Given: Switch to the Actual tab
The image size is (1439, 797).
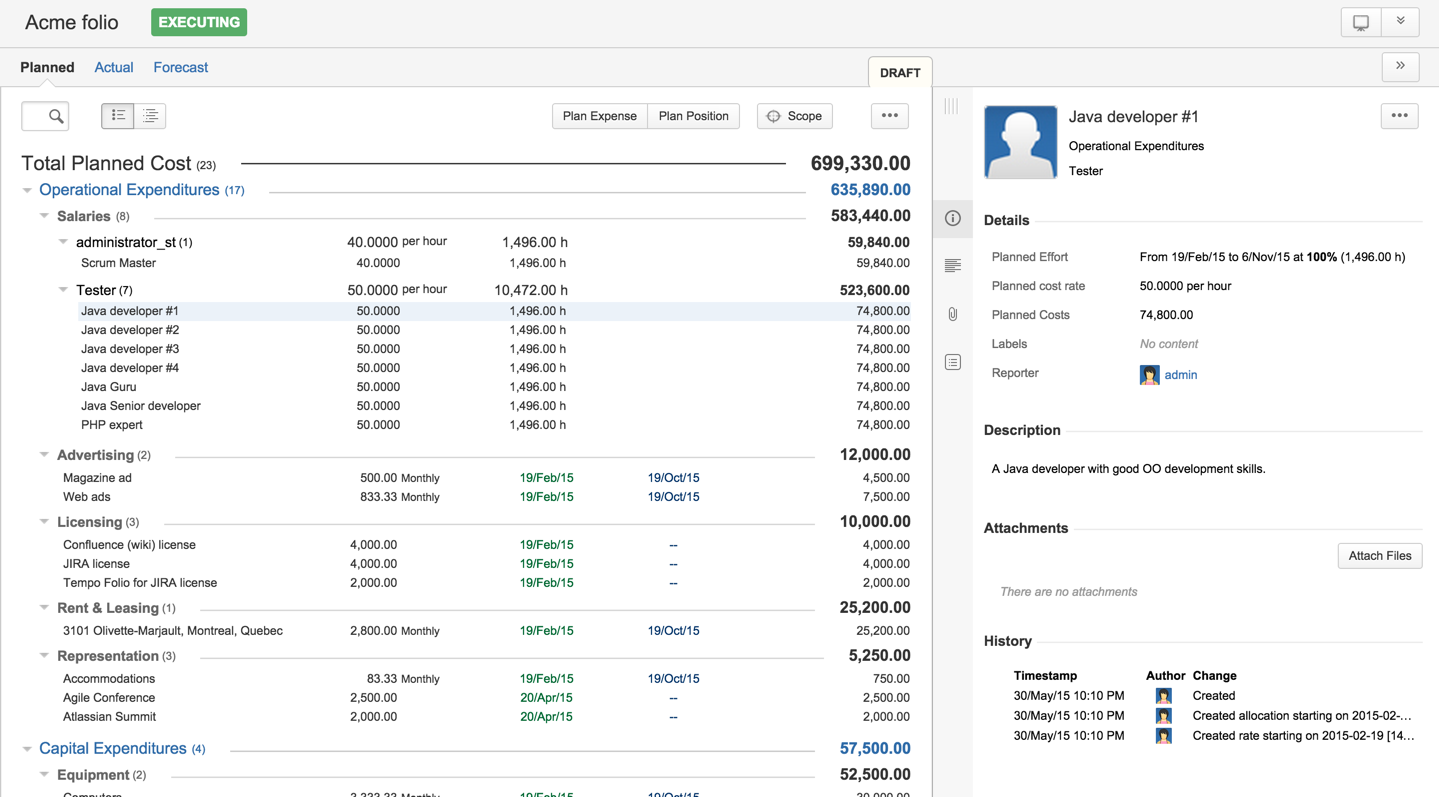Looking at the screenshot, I should tap(114, 68).
